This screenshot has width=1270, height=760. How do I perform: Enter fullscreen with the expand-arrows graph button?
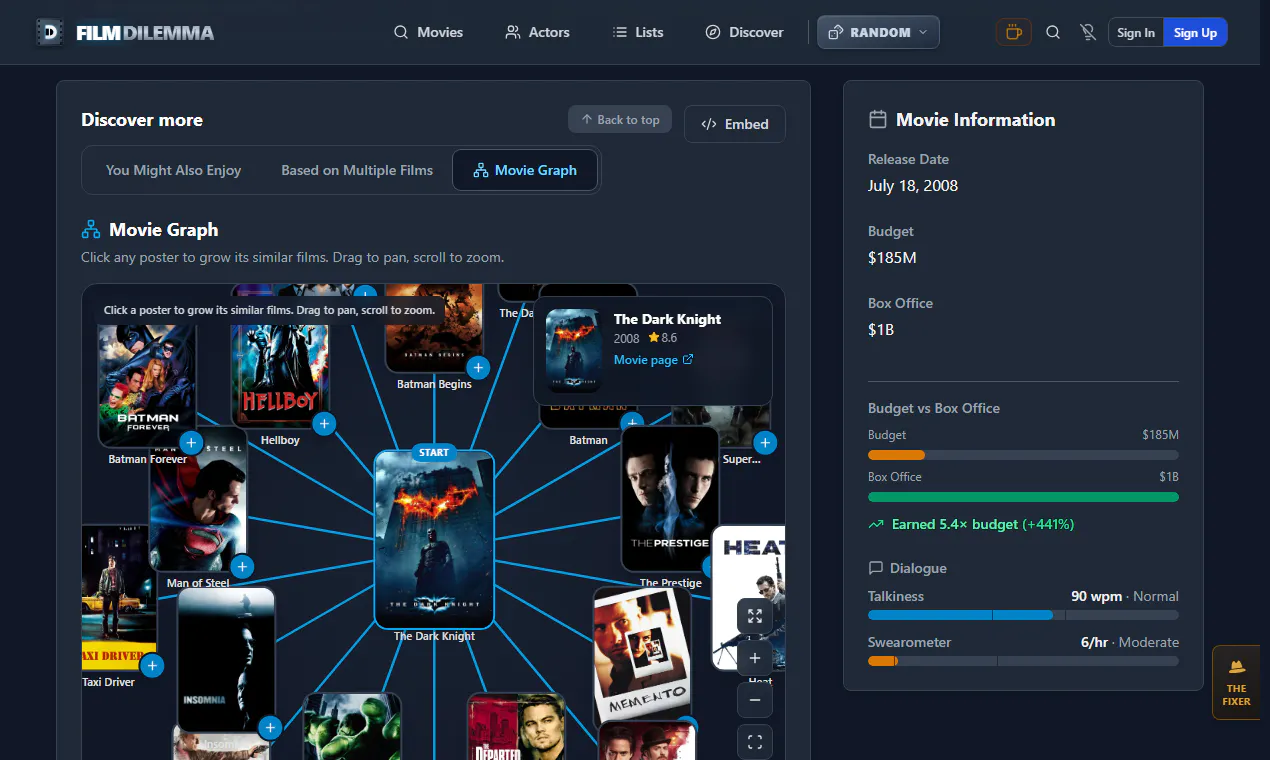(755, 616)
